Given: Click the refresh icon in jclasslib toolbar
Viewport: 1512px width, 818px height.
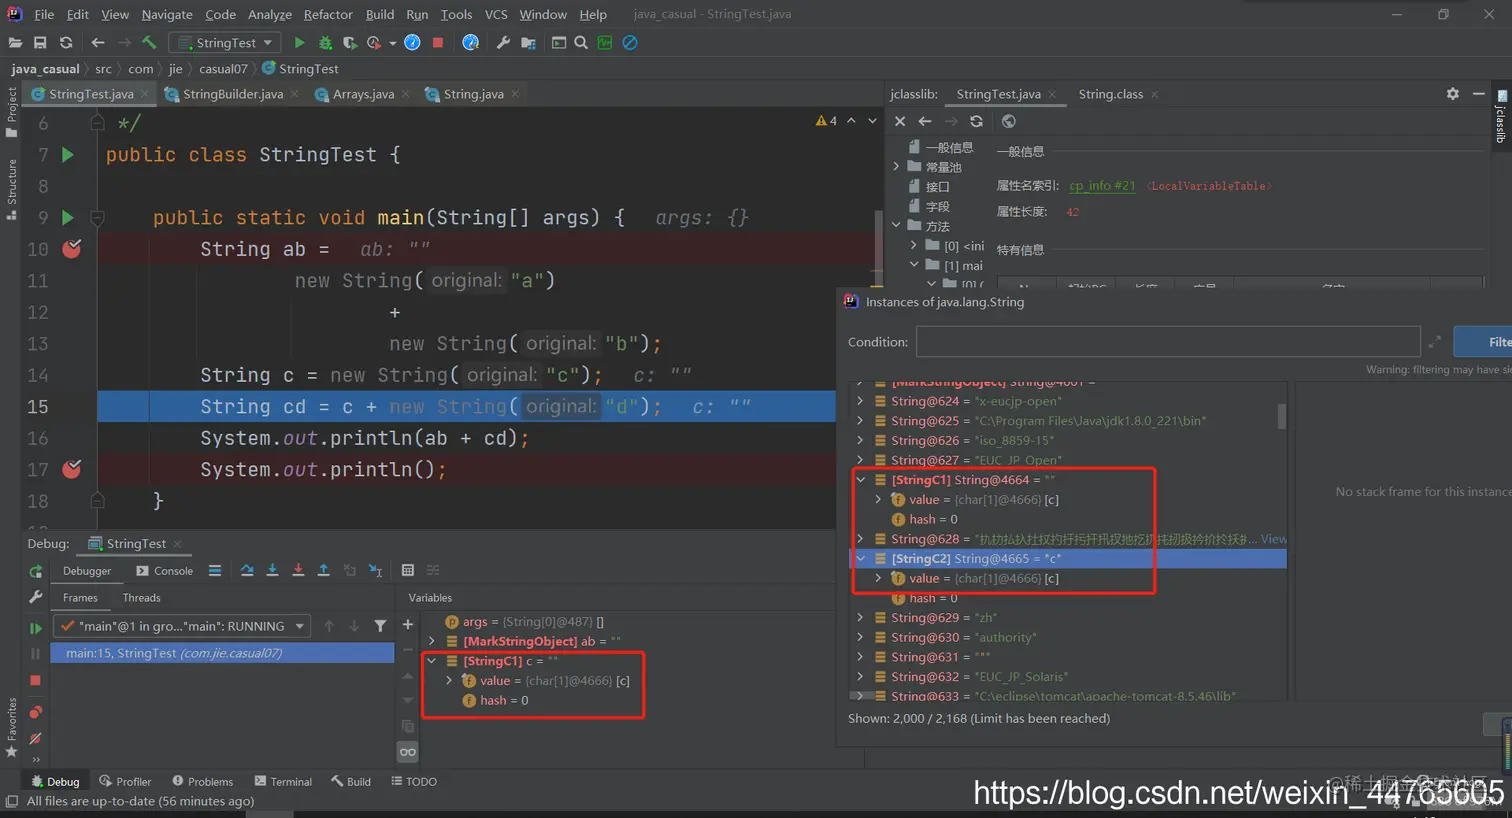Looking at the screenshot, I should [x=976, y=121].
